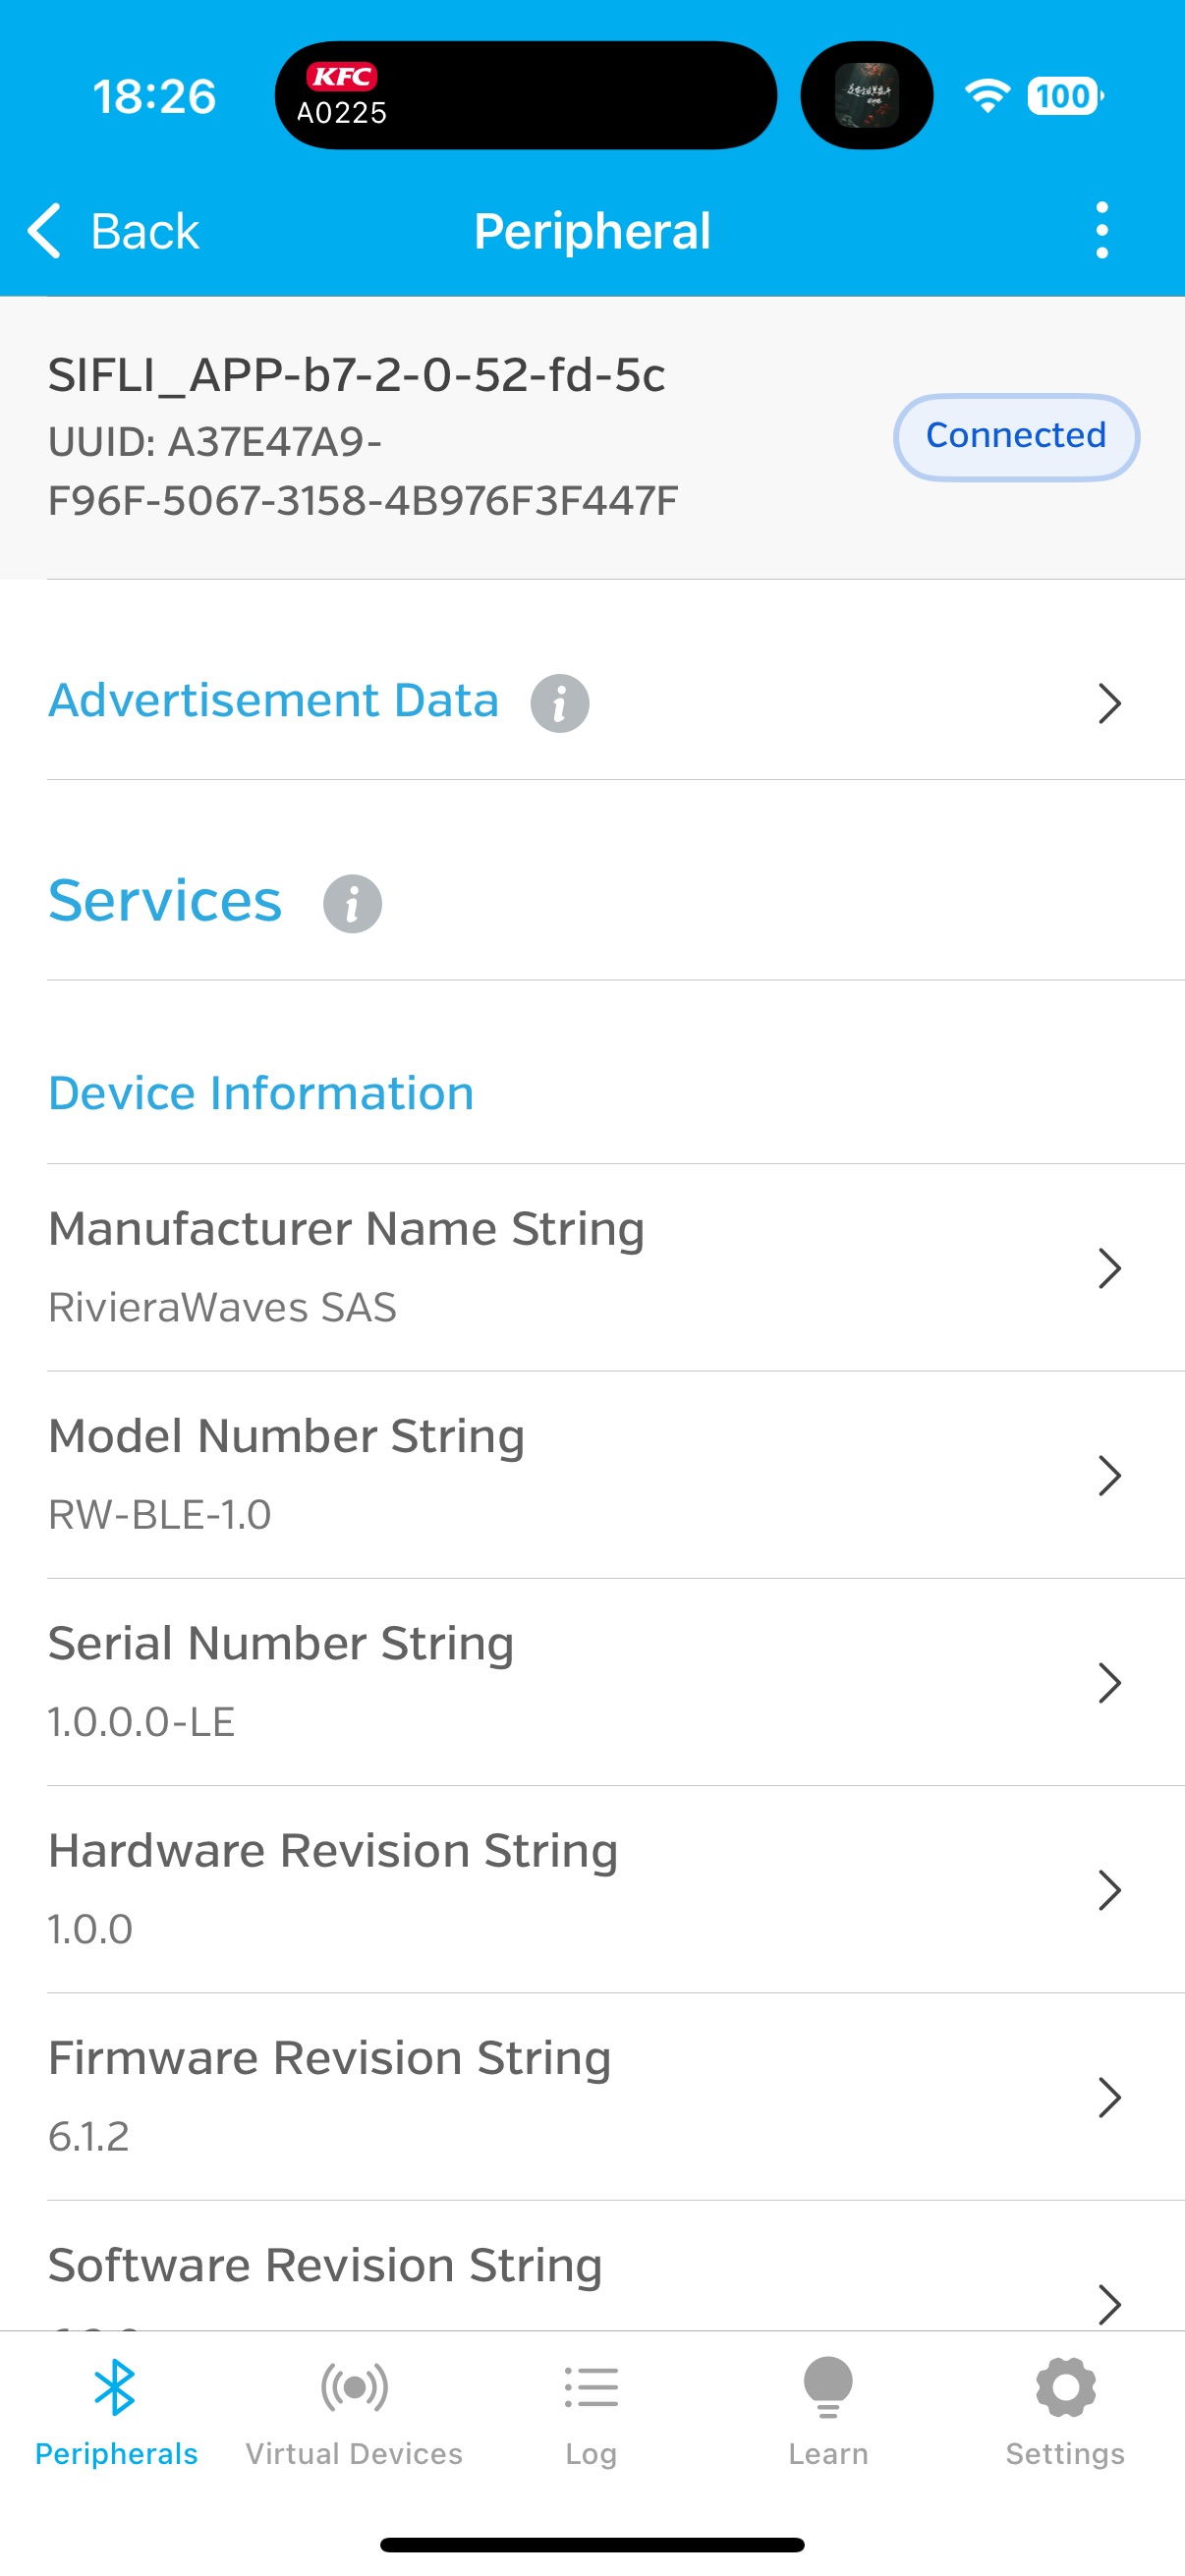
Task: Tap the Advertisement Data info icon
Action: pos(559,703)
